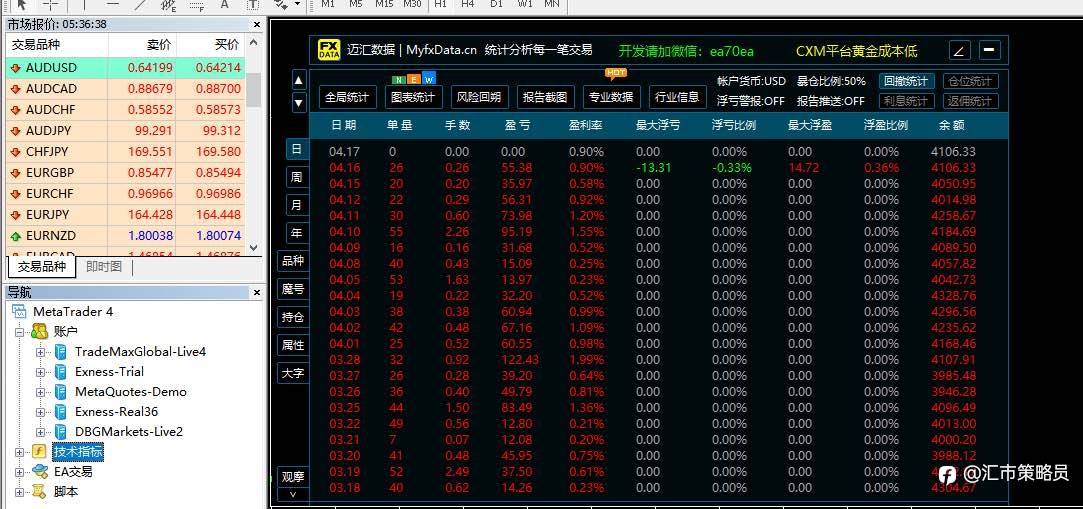Collapse the 账户 accounts tree node
Viewport: 1083px width, 509px height.
click(19, 332)
